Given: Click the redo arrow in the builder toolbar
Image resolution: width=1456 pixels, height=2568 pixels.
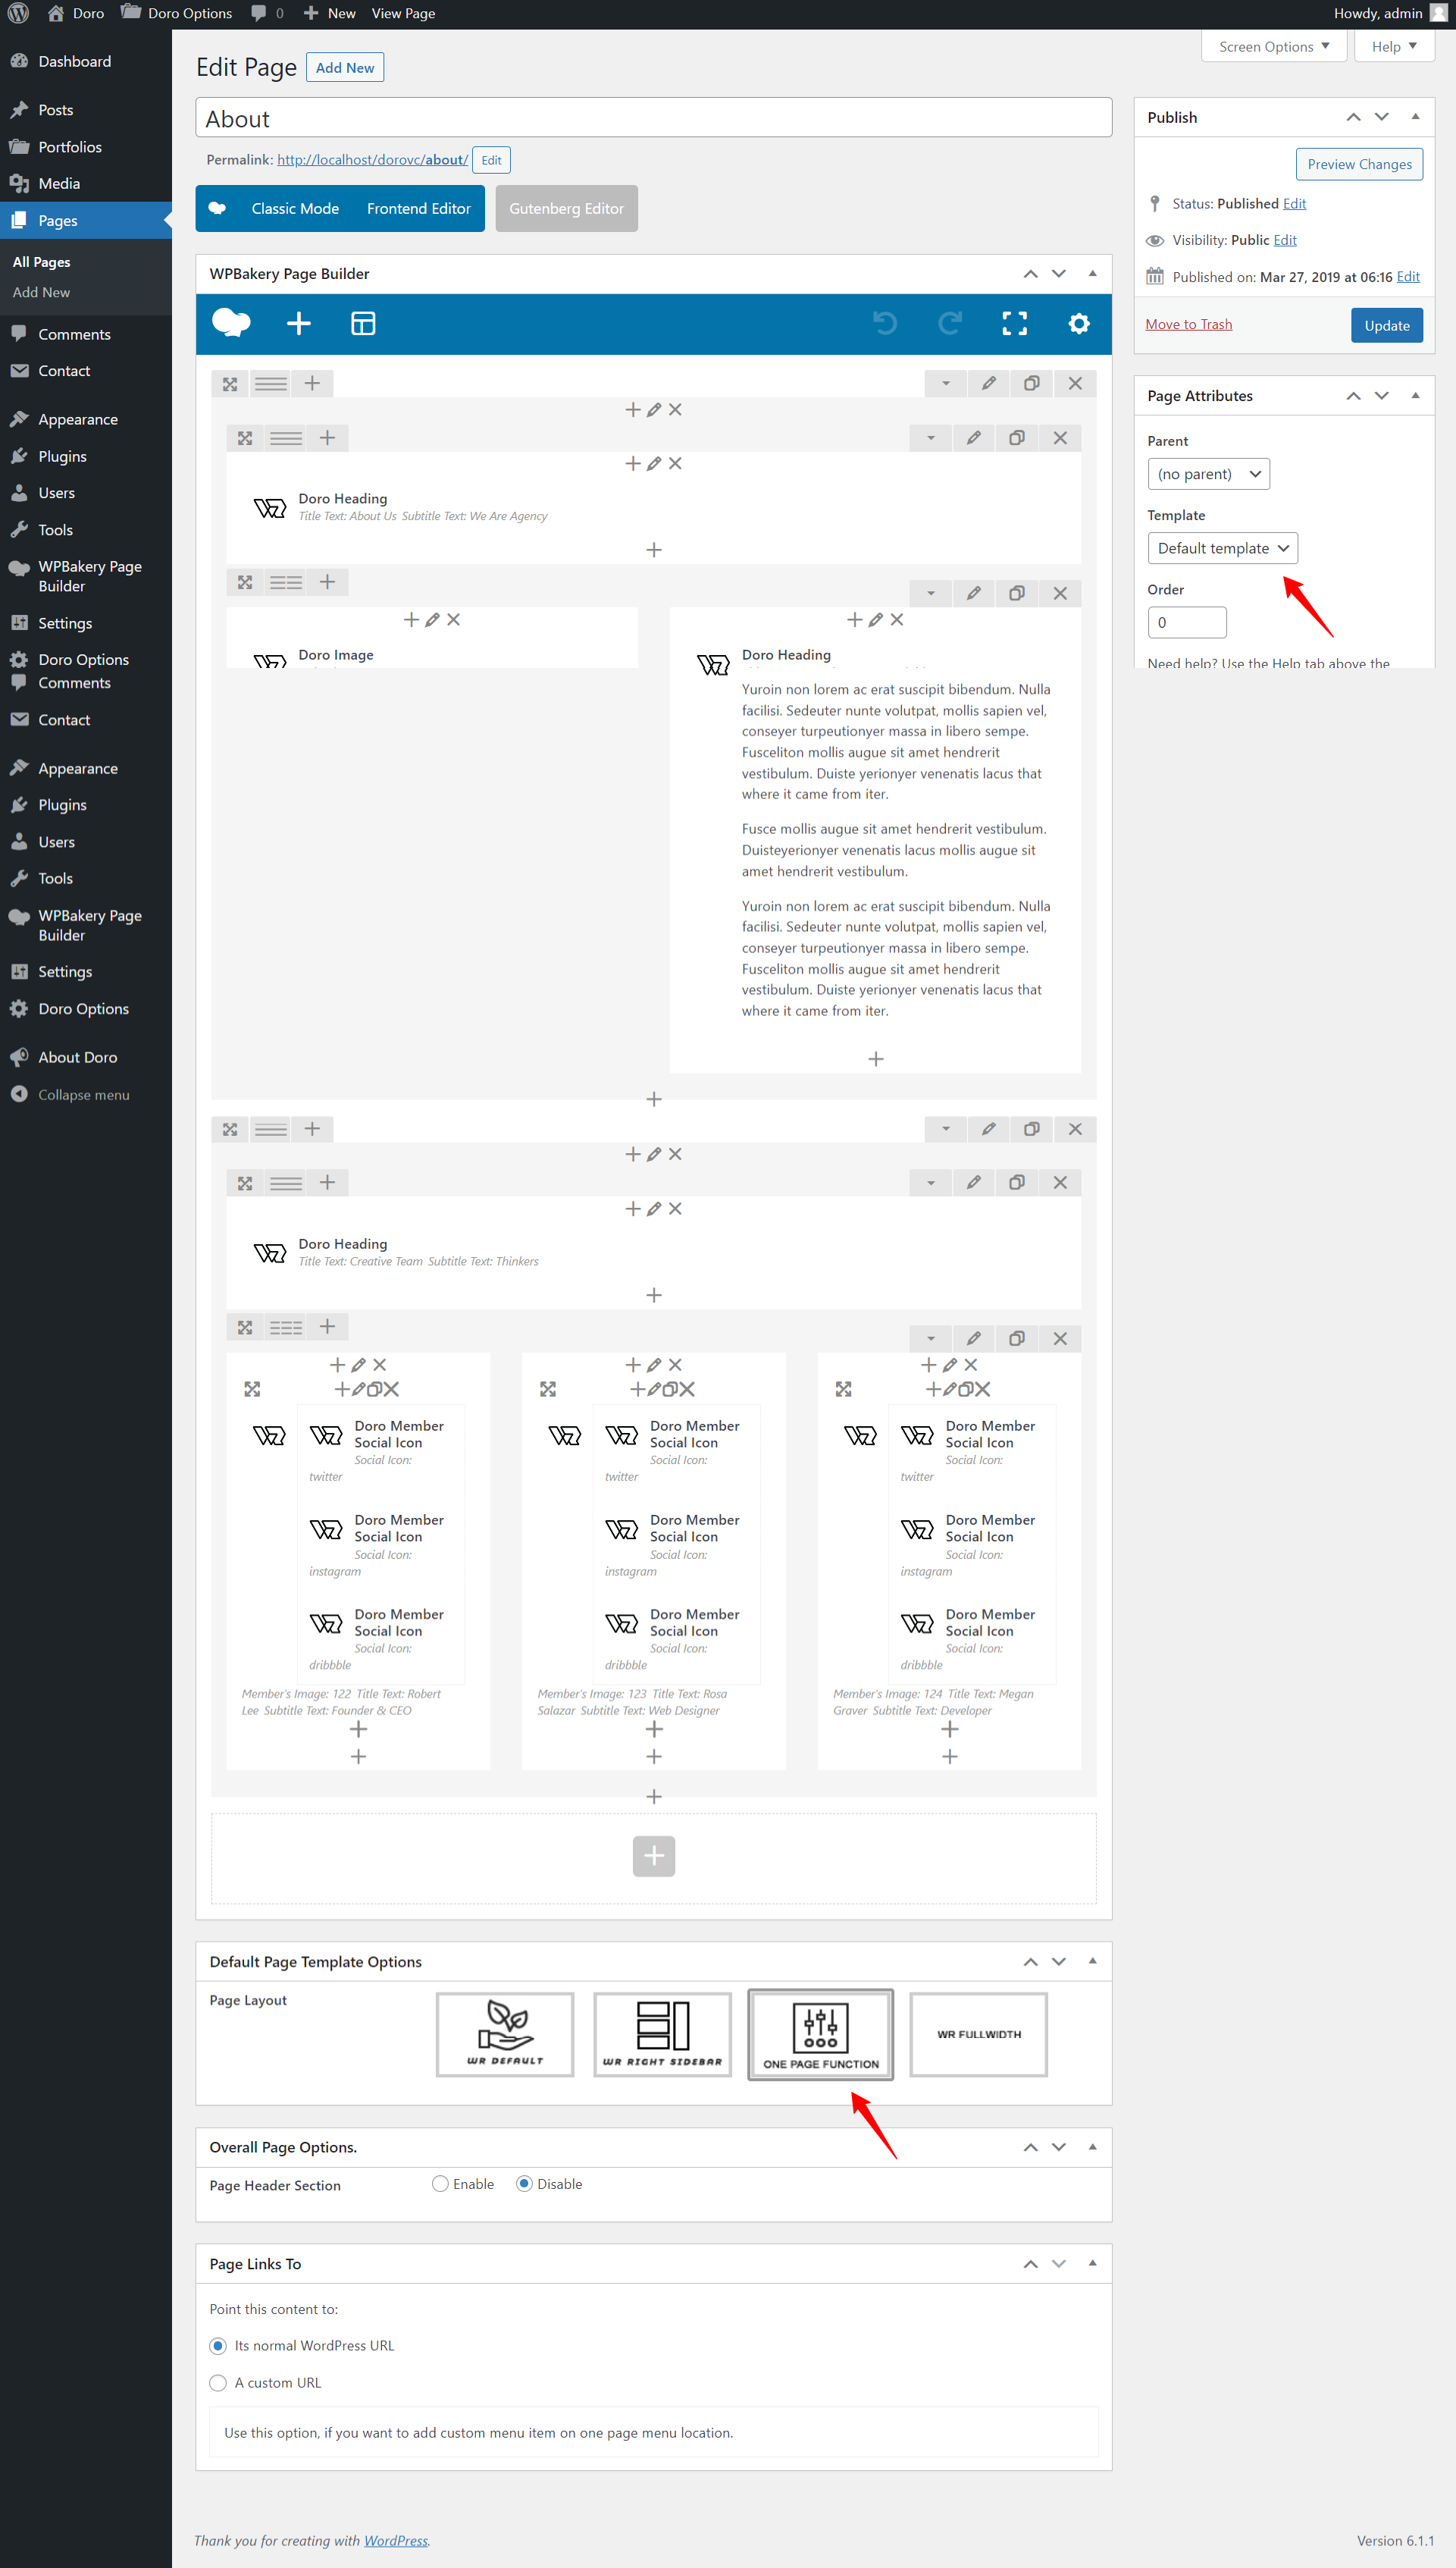Looking at the screenshot, I should 950,323.
